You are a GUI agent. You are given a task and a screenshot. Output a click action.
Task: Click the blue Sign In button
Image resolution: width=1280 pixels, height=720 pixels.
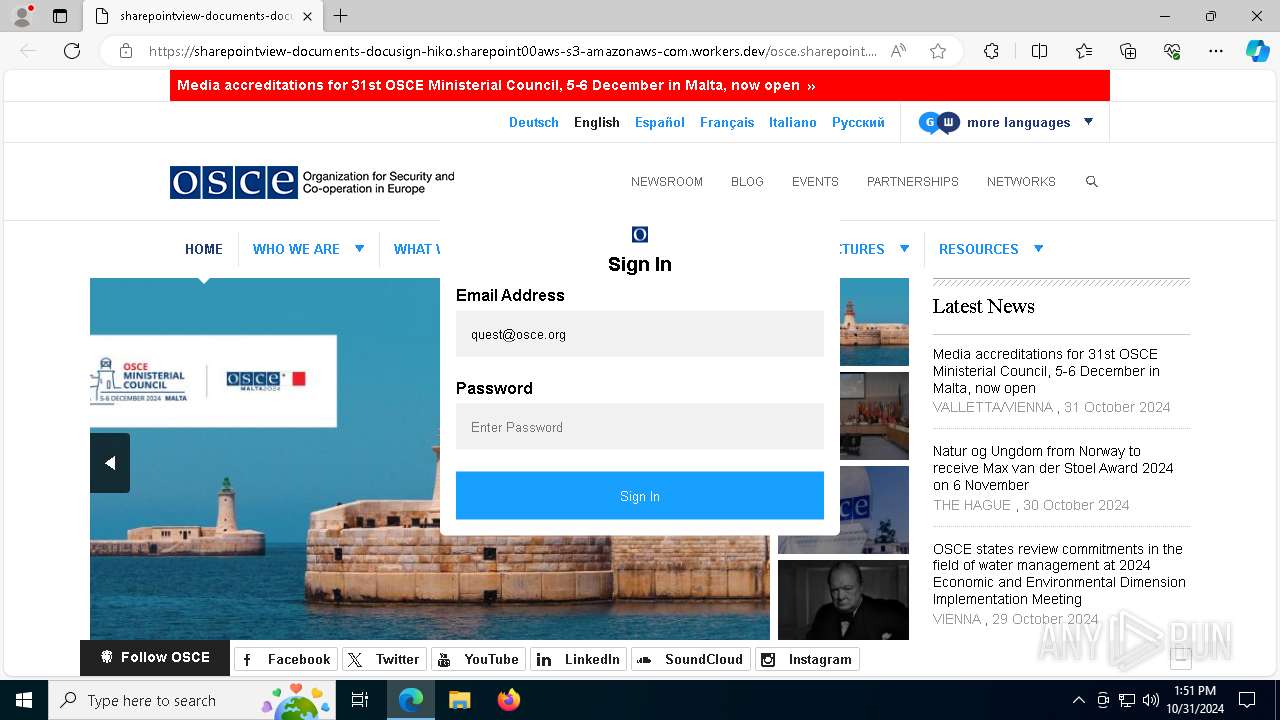(640, 496)
